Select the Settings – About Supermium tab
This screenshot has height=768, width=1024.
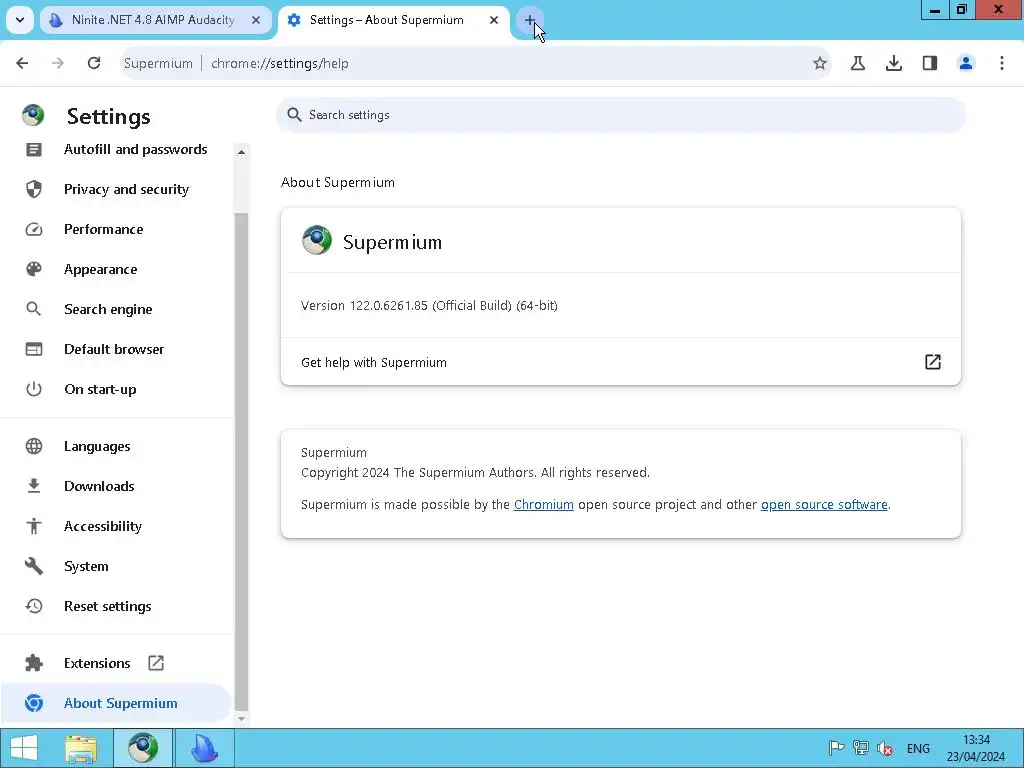pyautogui.click(x=387, y=20)
